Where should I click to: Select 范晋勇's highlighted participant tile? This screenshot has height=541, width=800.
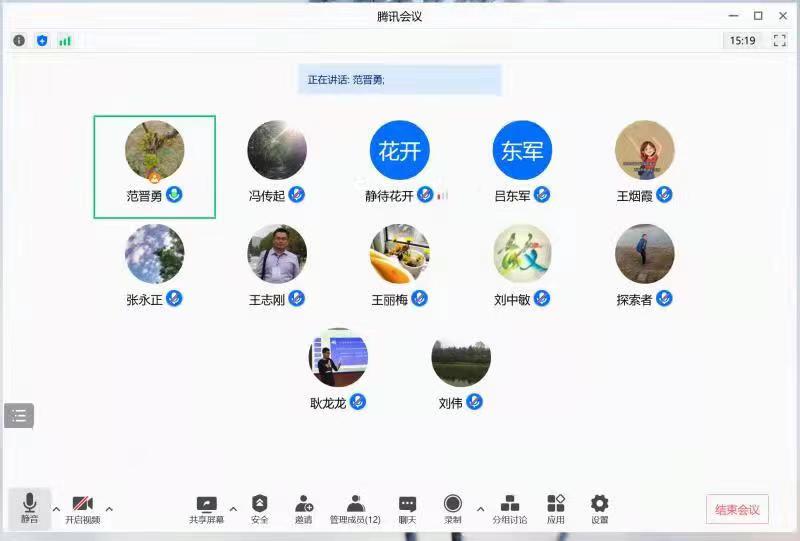point(155,166)
